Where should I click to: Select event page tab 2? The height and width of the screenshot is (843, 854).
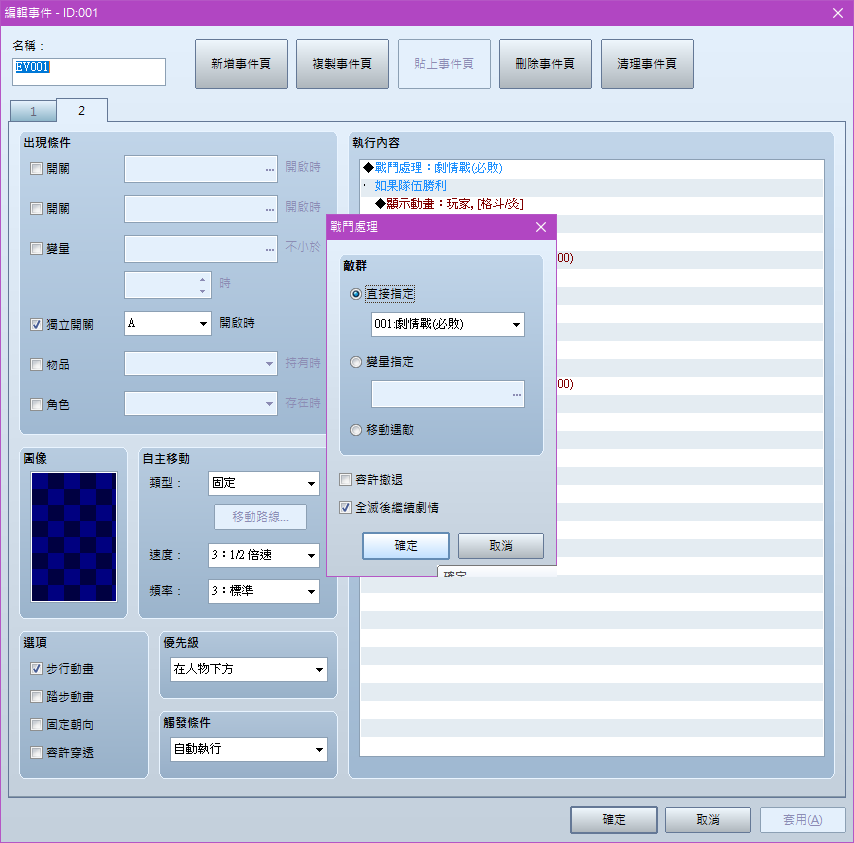tap(82, 111)
